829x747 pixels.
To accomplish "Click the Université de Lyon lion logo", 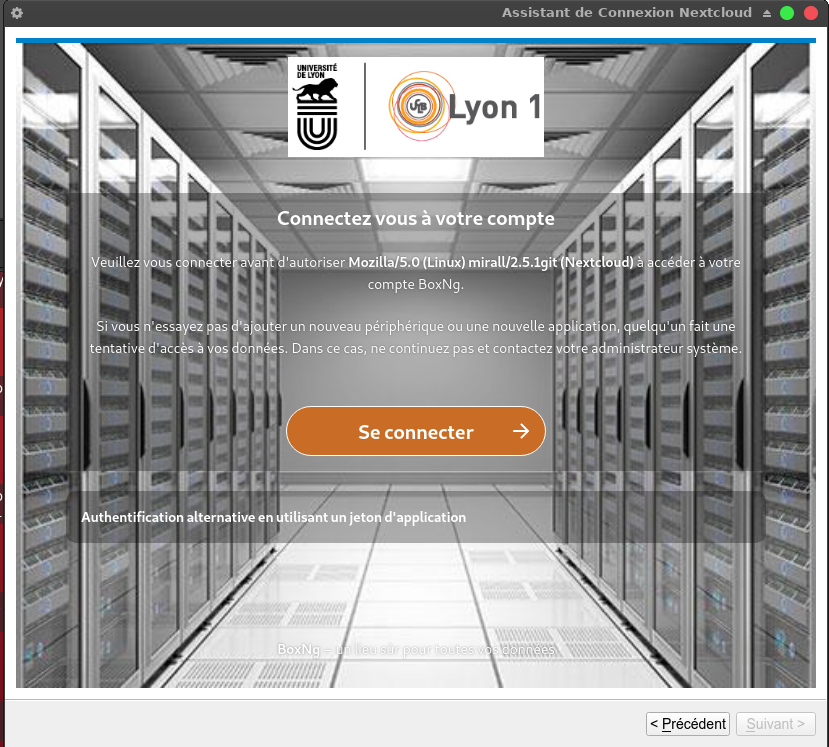I will click(x=317, y=108).
